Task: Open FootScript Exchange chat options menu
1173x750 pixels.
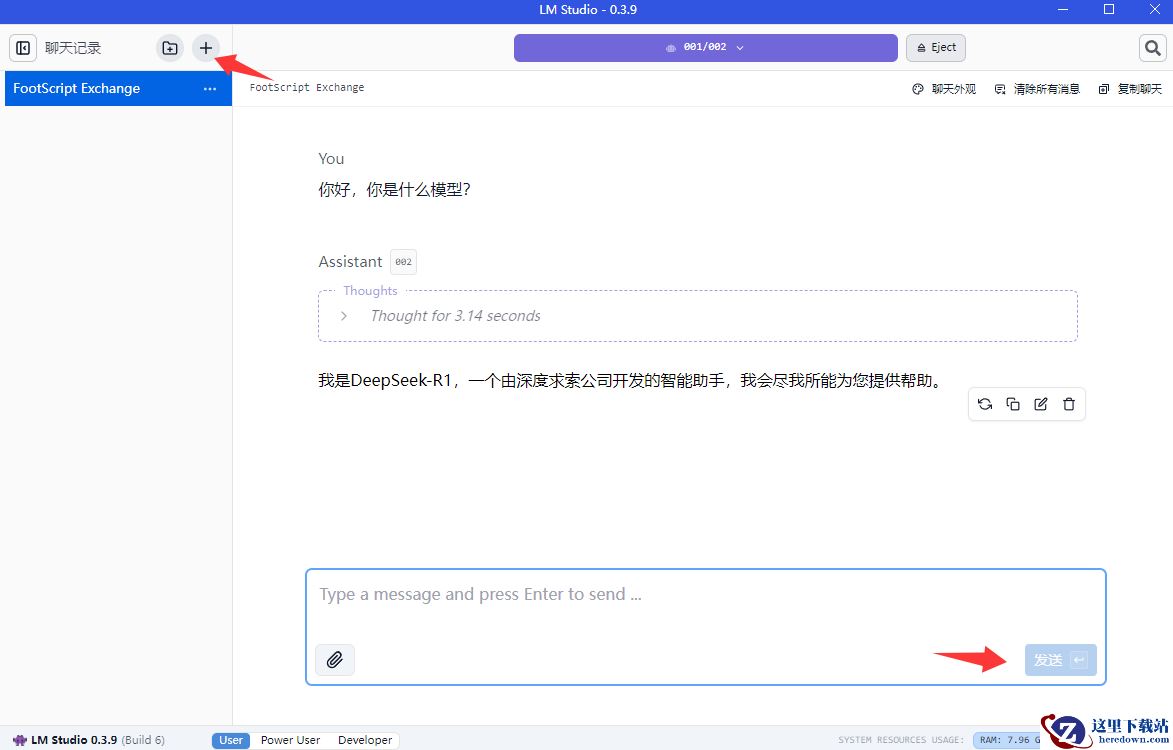Action: [209, 88]
